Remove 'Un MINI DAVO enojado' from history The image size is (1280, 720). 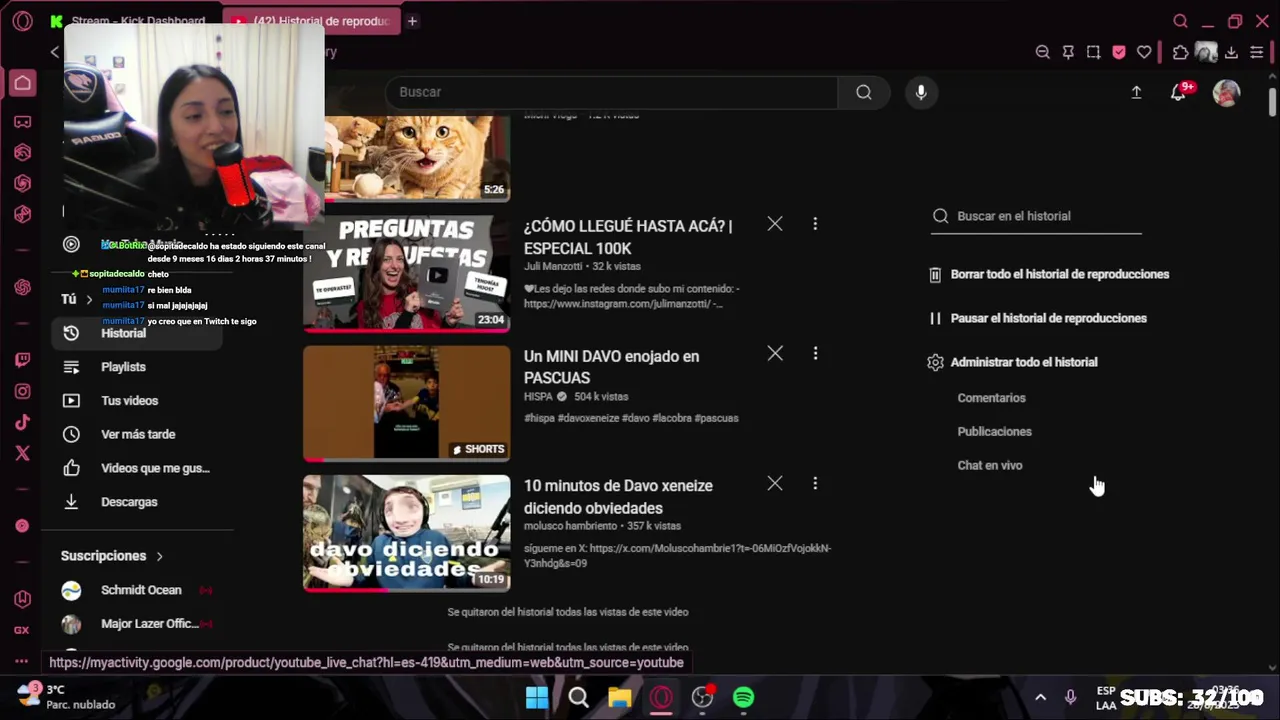point(775,353)
